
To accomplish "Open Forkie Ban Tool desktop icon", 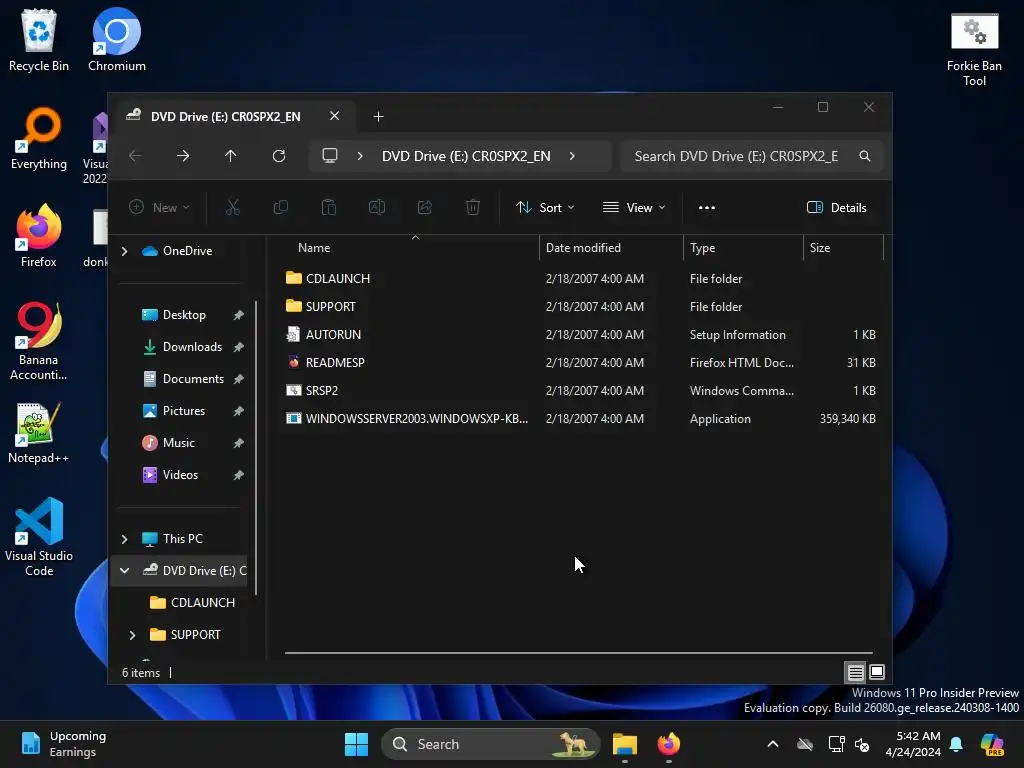I will point(974,50).
